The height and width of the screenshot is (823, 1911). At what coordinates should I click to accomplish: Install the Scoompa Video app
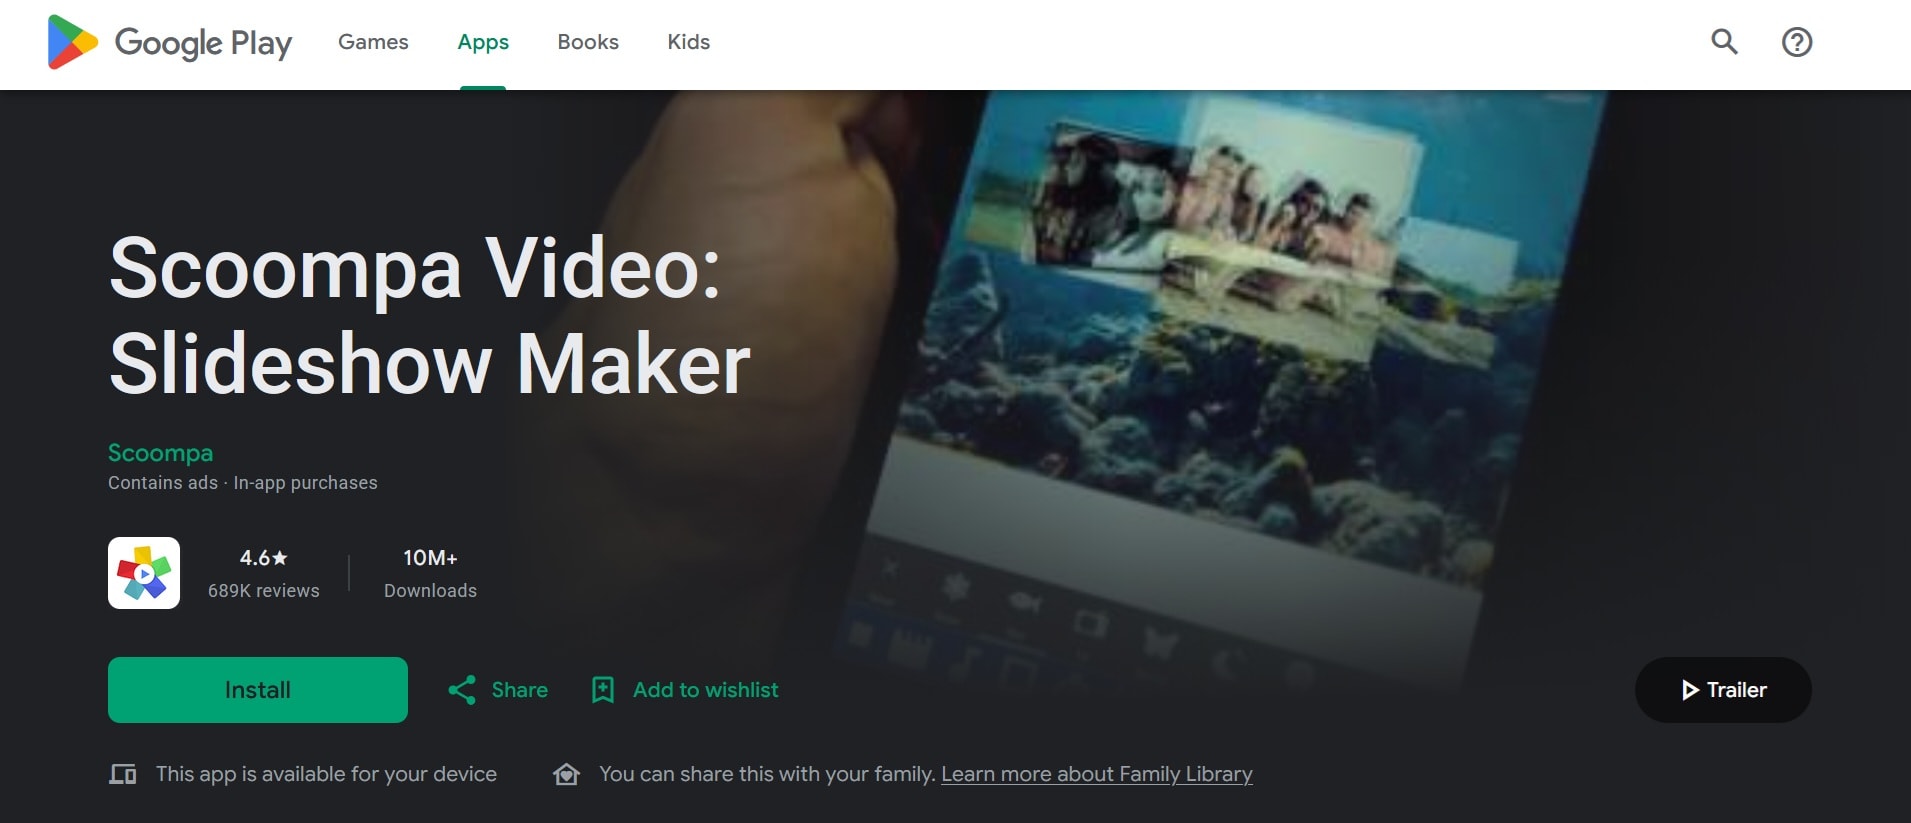click(258, 690)
